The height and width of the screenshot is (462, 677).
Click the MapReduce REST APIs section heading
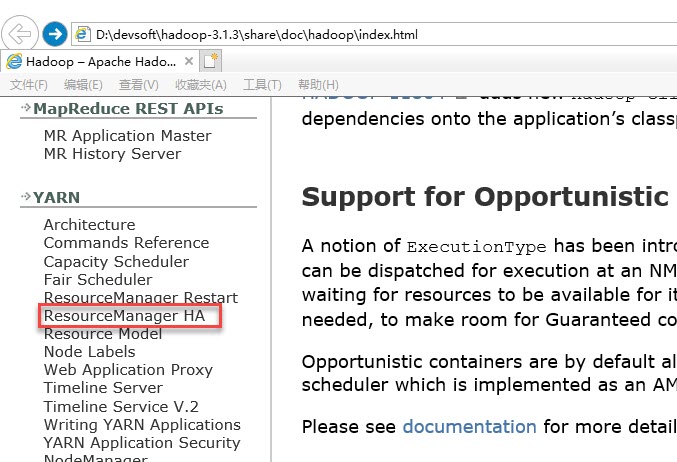click(128, 109)
